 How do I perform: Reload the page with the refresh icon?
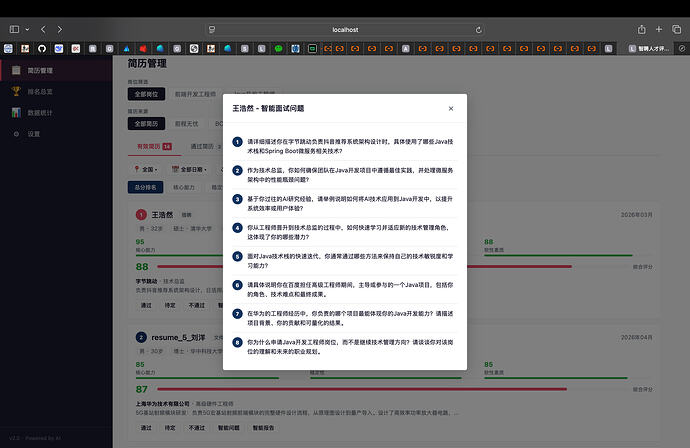click(x=478, y=30)
